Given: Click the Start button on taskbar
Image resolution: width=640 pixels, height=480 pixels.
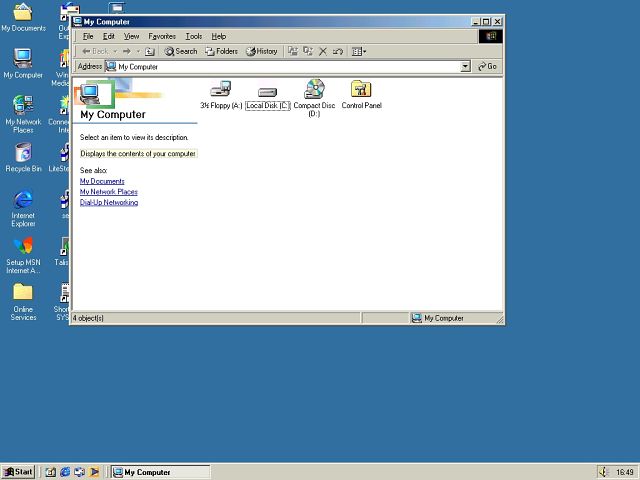Looking at the screenshot, I should pos(18,472).
